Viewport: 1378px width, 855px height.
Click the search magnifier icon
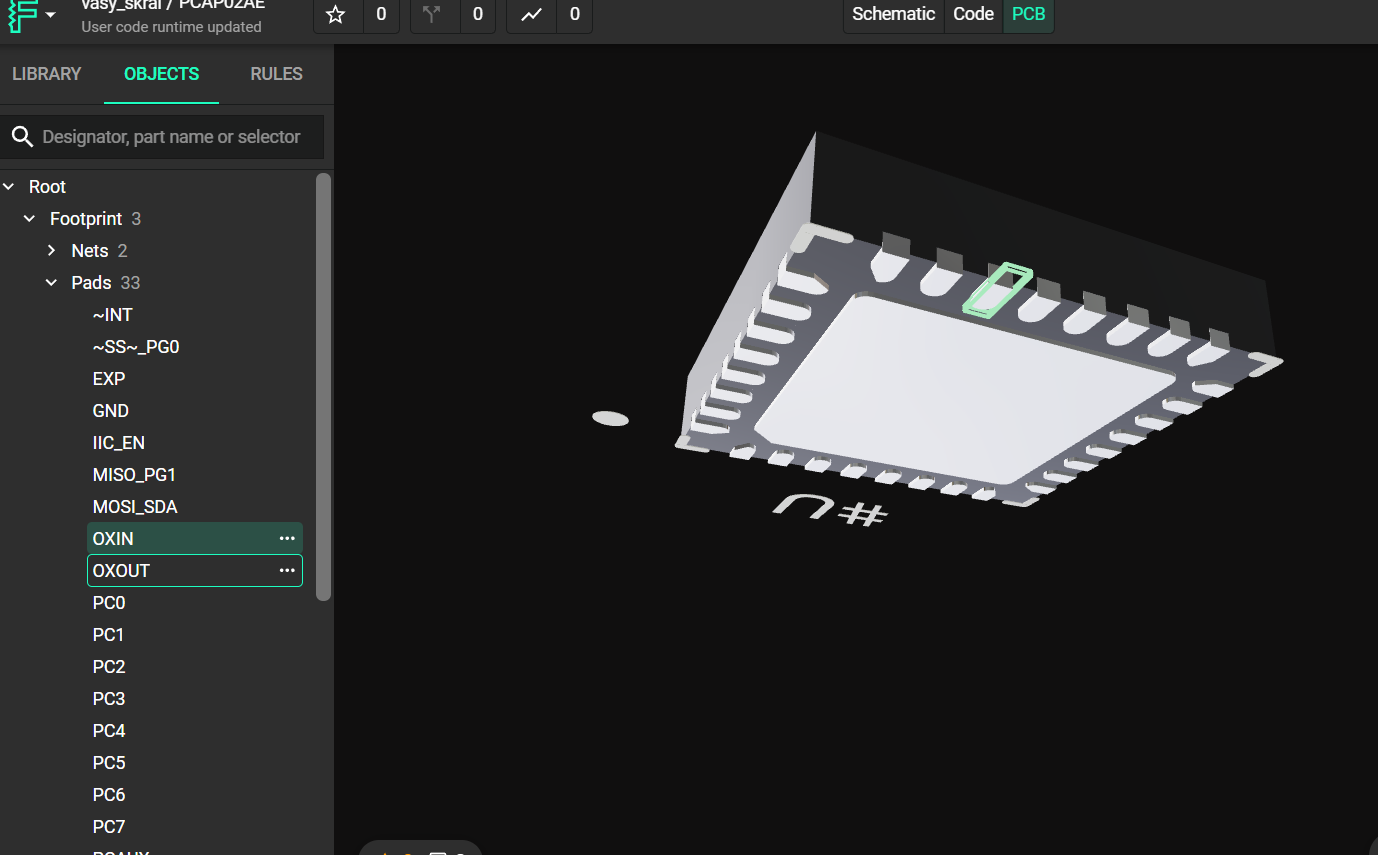coord(21,137)
